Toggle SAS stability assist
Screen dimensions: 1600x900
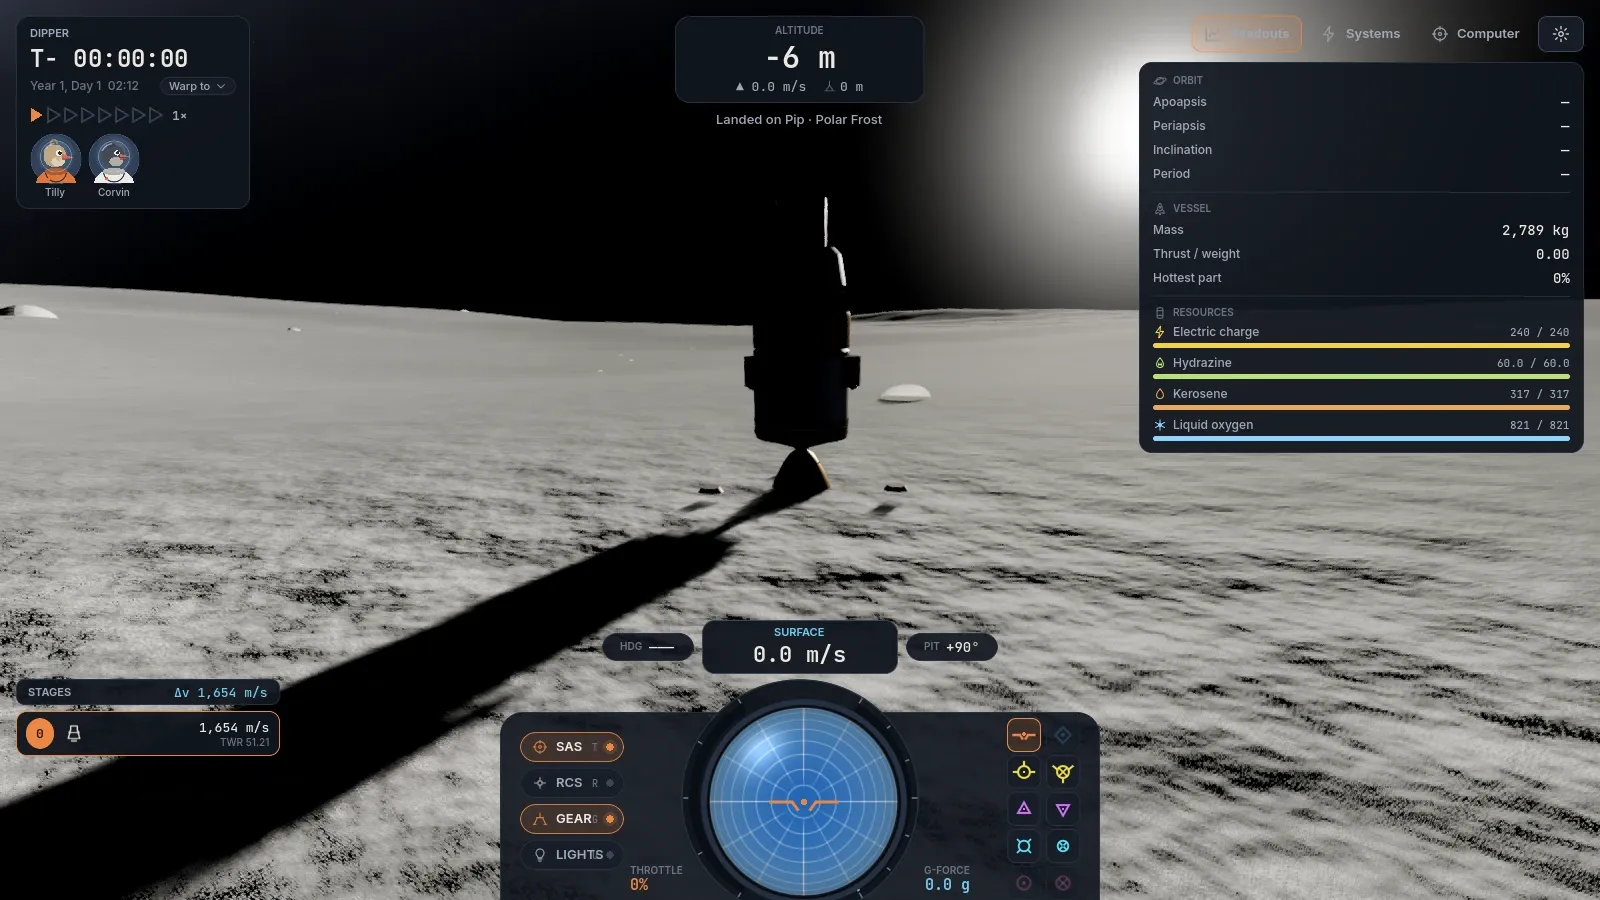point(572,747)
